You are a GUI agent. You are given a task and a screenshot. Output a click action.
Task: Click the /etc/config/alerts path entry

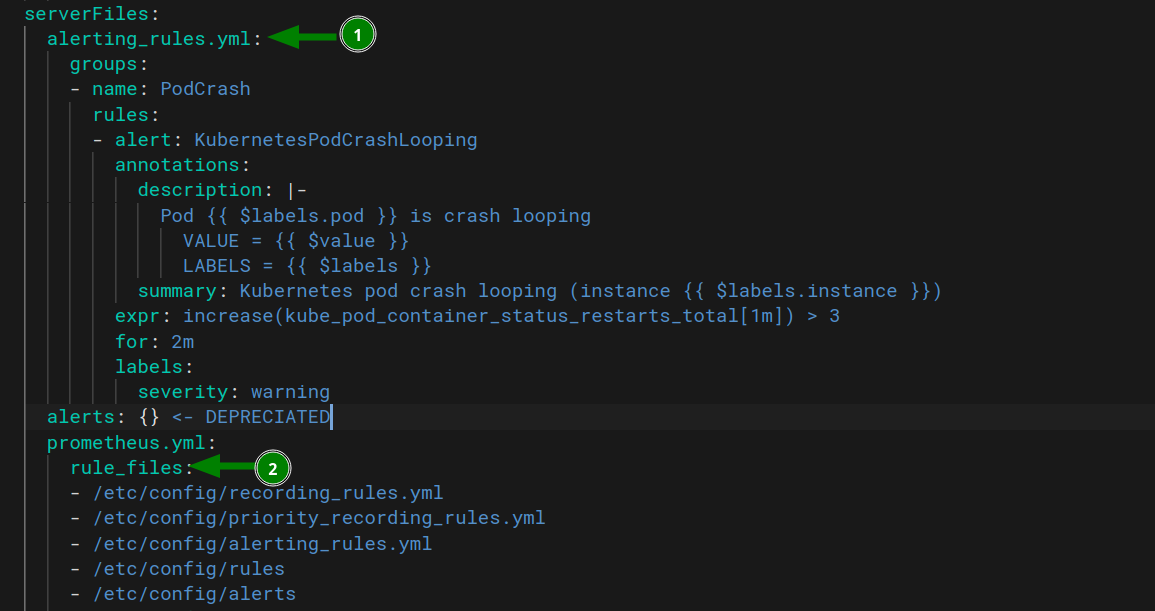pyautogui.click(x=194, y=594)
